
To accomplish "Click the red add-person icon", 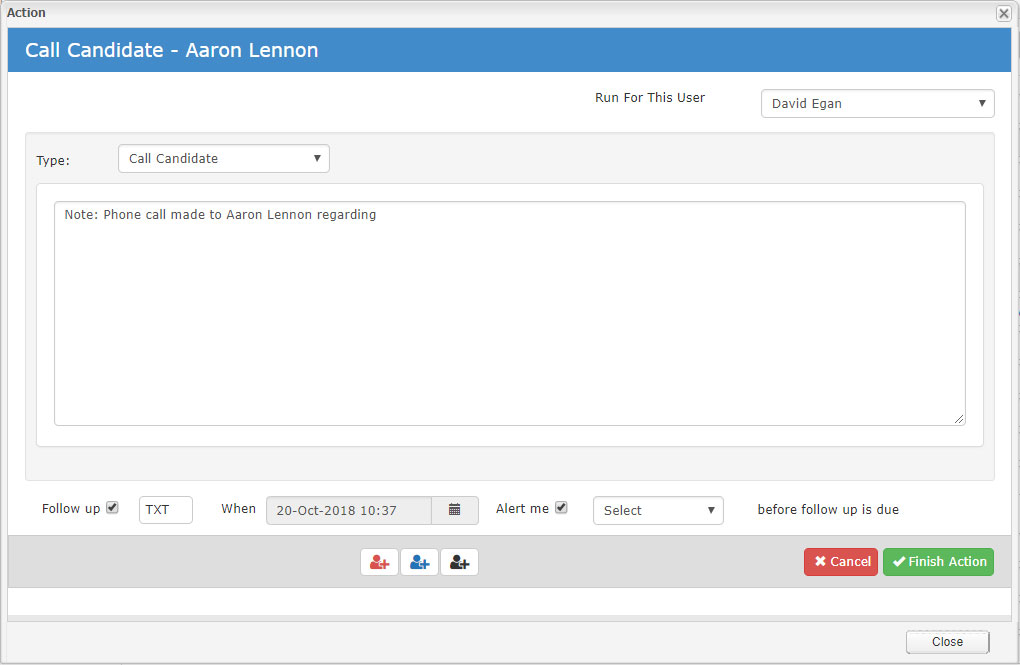I will click(x=379, y=562).
